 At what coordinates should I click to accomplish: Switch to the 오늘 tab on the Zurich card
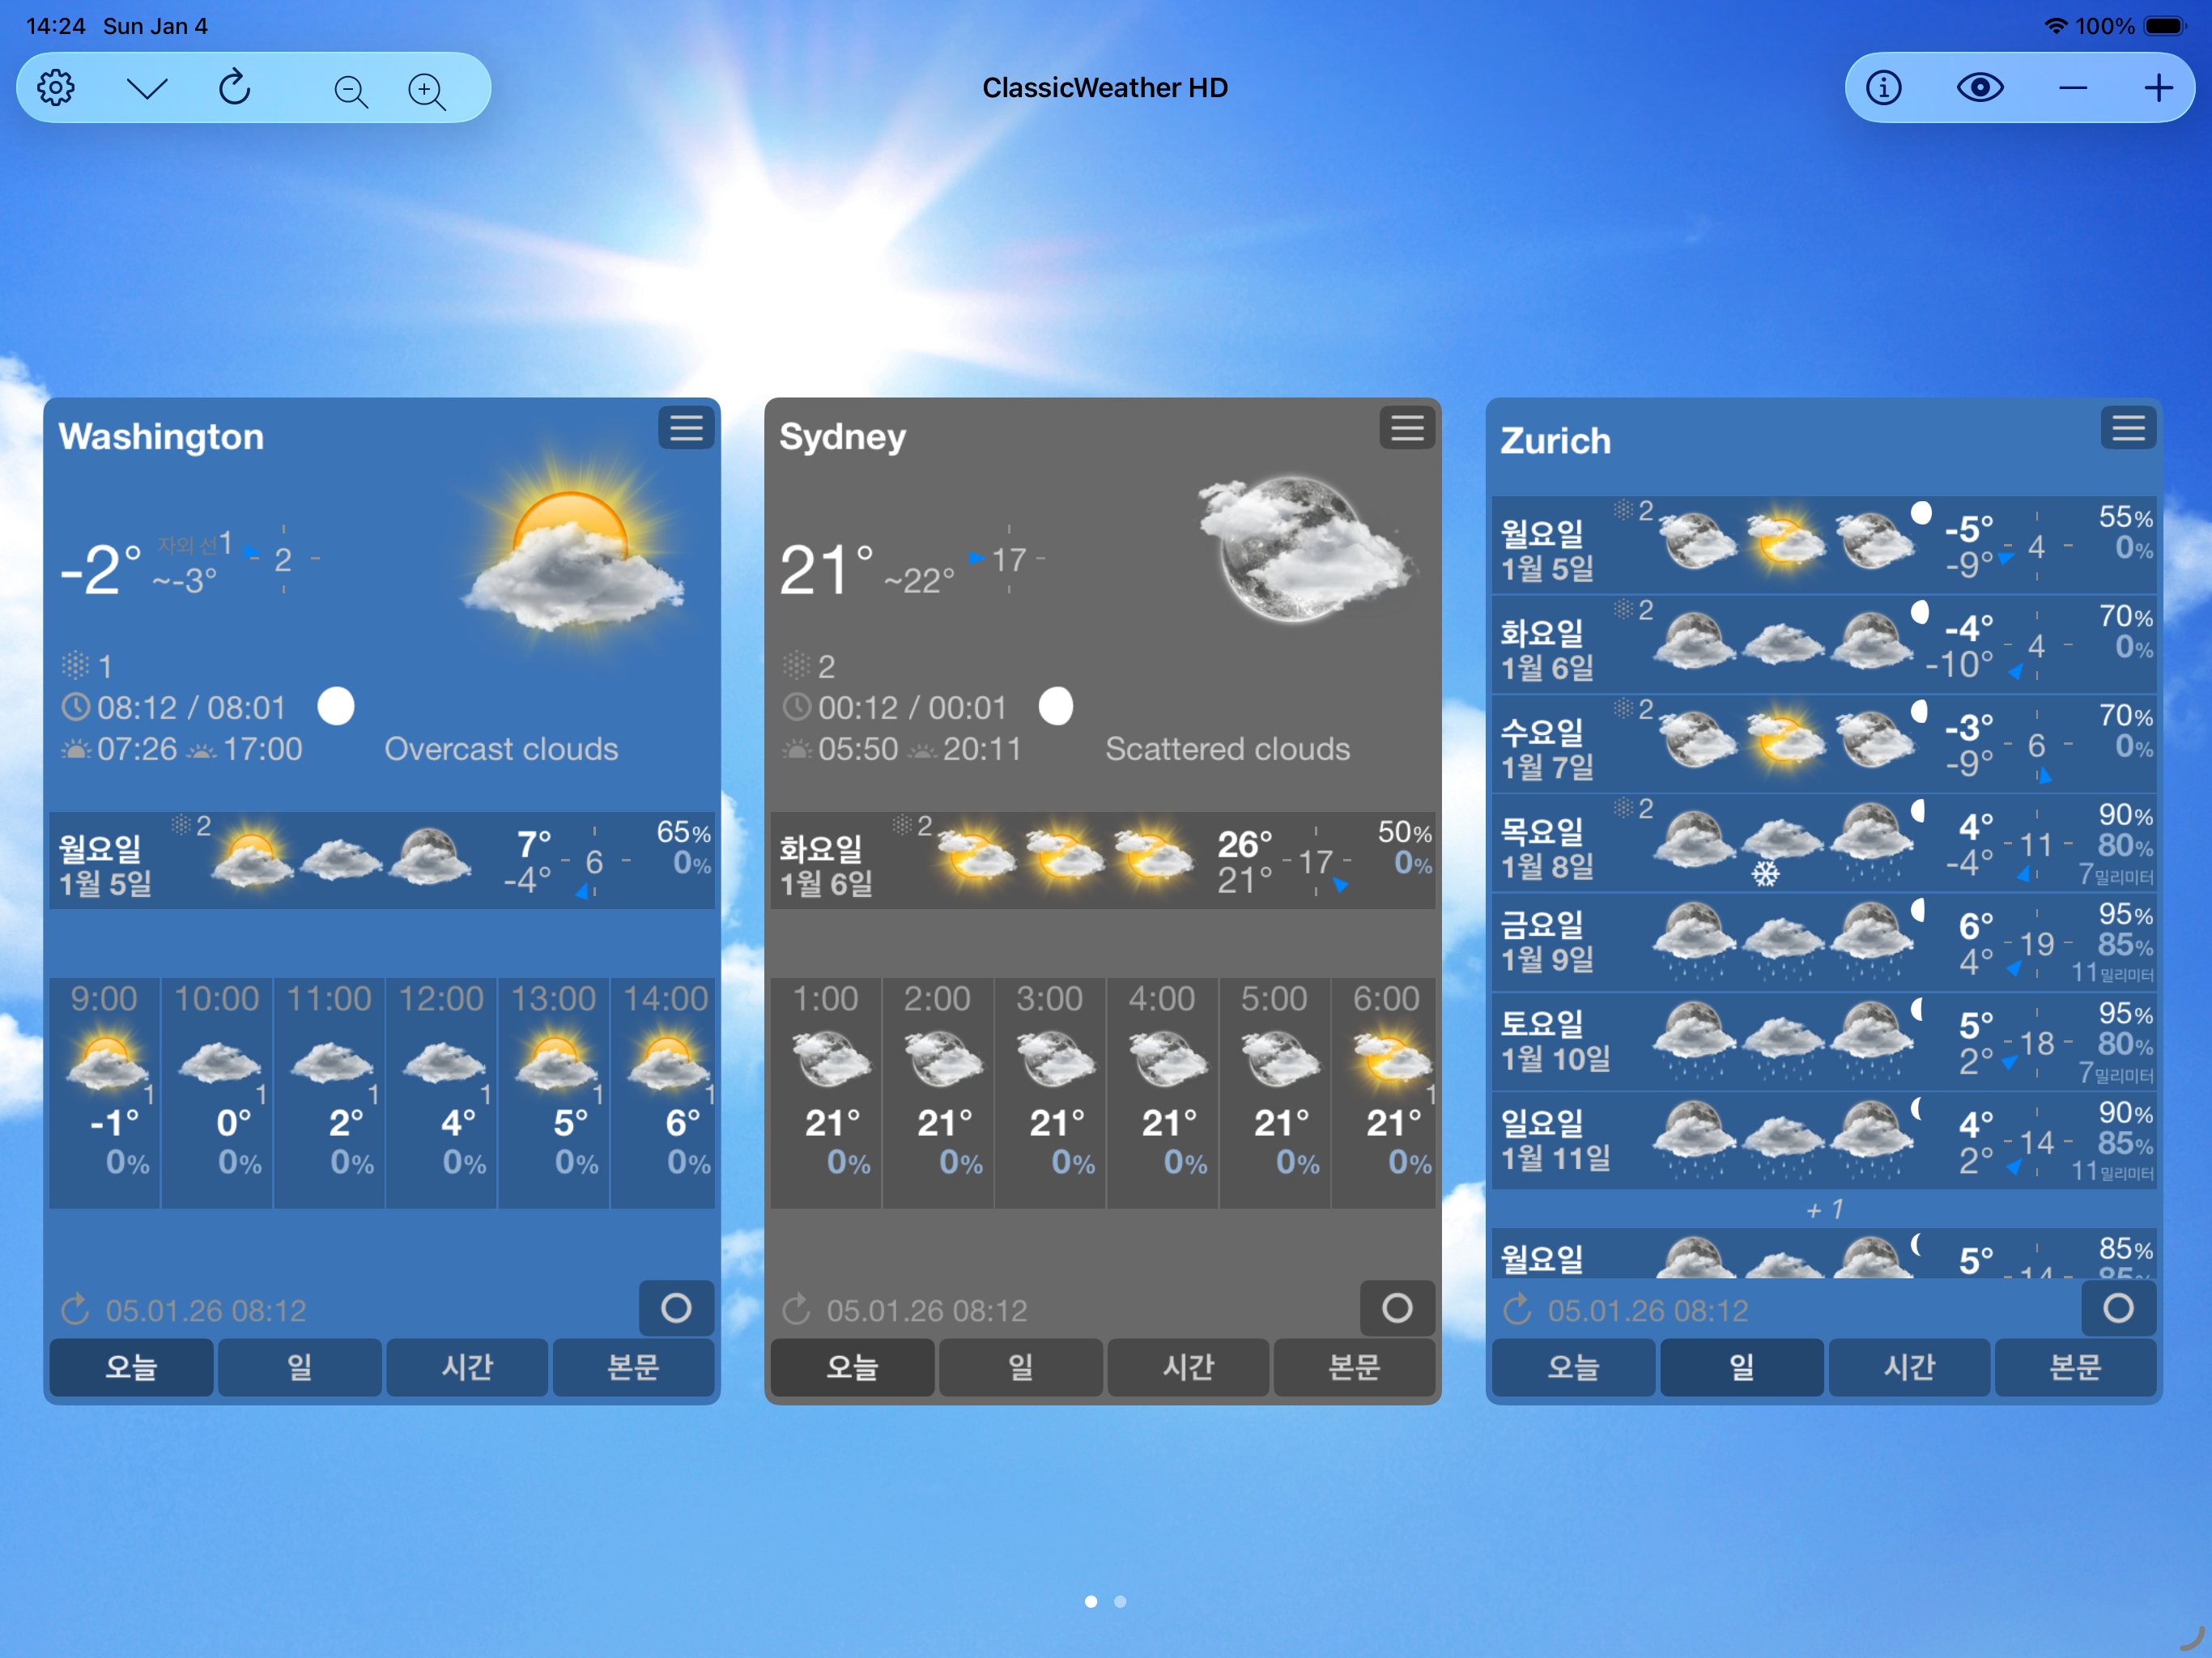click(x=1573, y=1367)
